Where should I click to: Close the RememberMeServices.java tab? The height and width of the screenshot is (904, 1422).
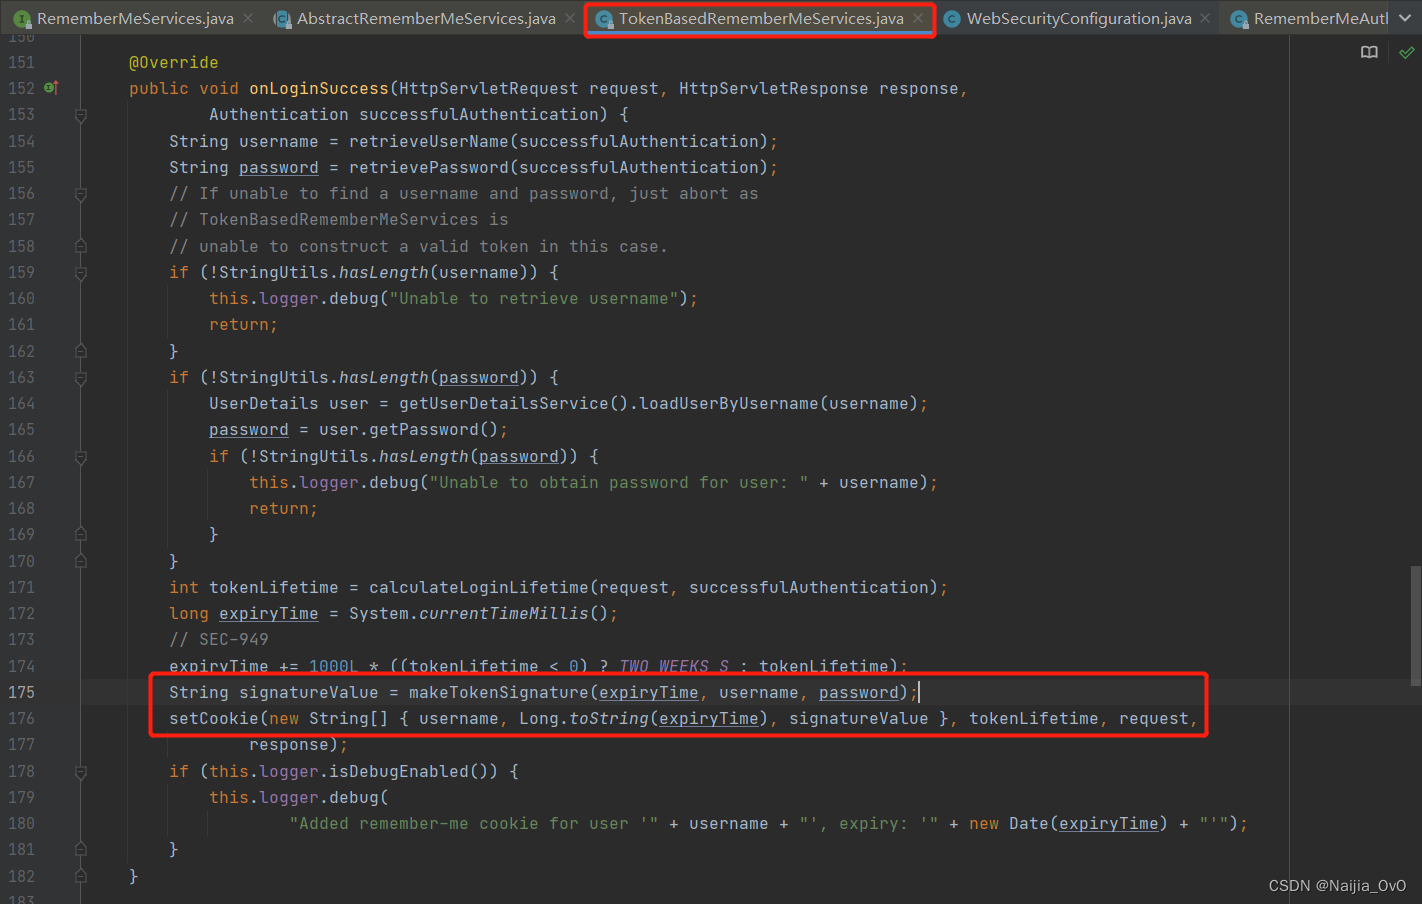(248, 18)
